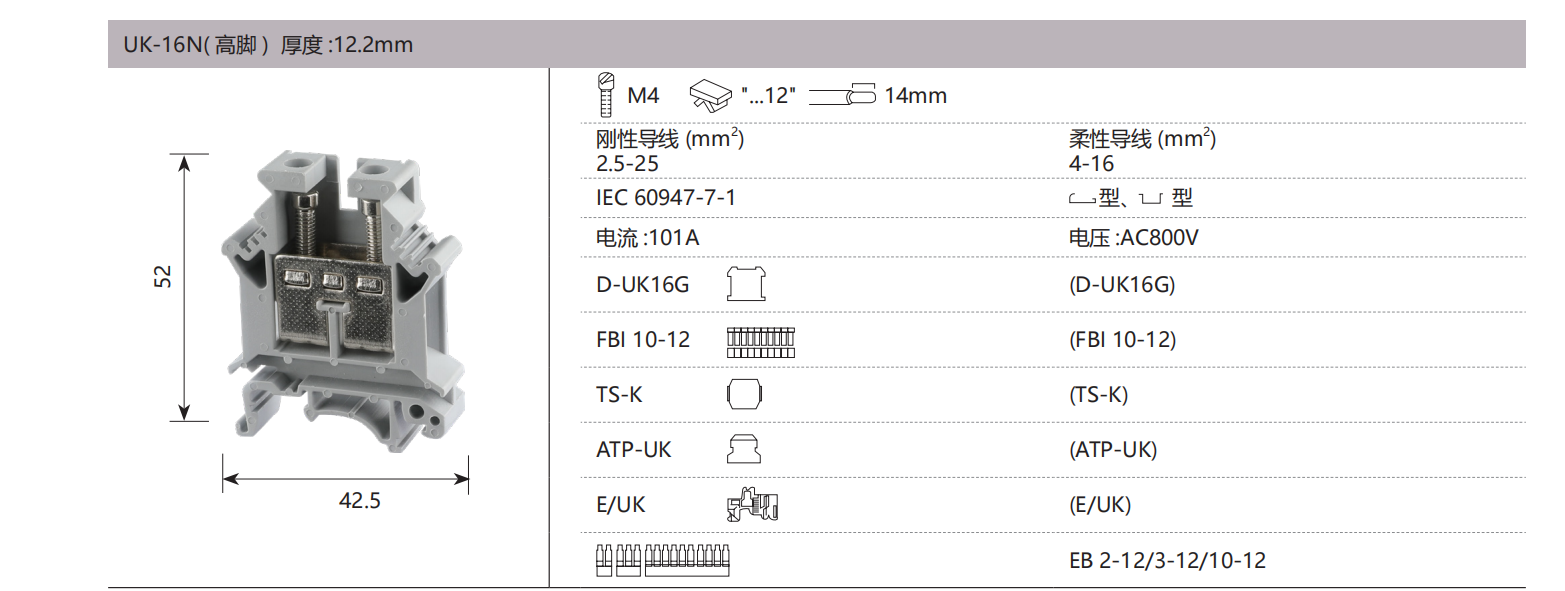Click the 42.5 width dimension label
Screen dimensions: 1565x591
(359, 501)
